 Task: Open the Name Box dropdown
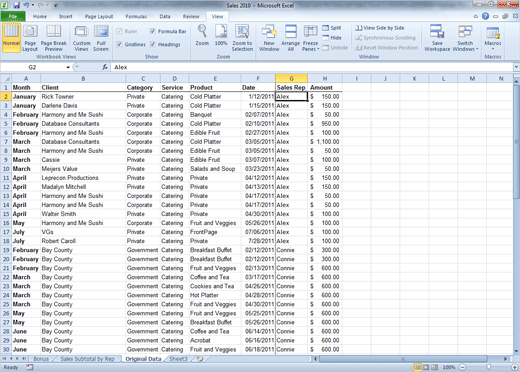pos(68,67)
